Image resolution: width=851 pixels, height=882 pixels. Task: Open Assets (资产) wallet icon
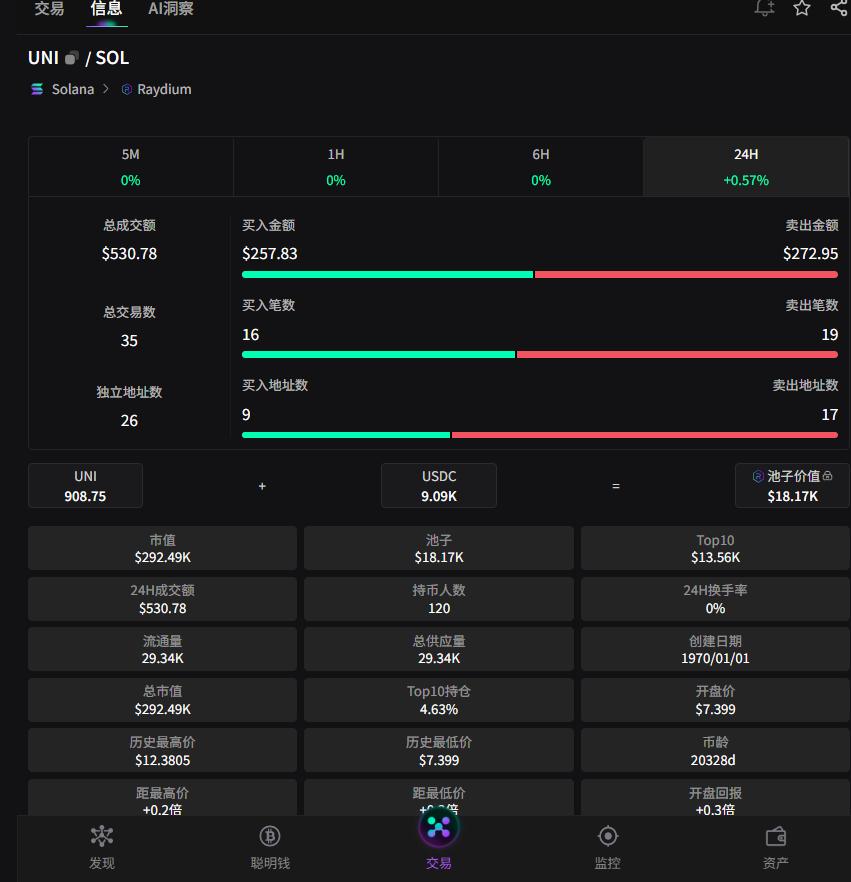[775, 847]
